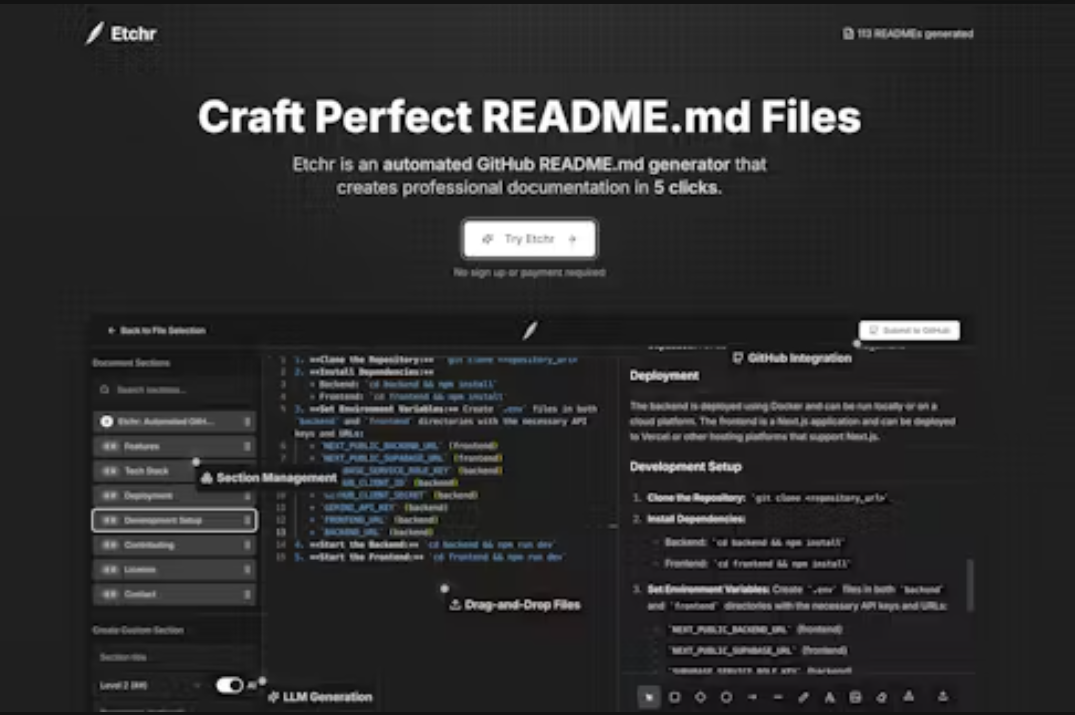This screenshot has height=715, width=1075.
Task: Select the Deployment section in the sidebar list
Action: (174, 496)
